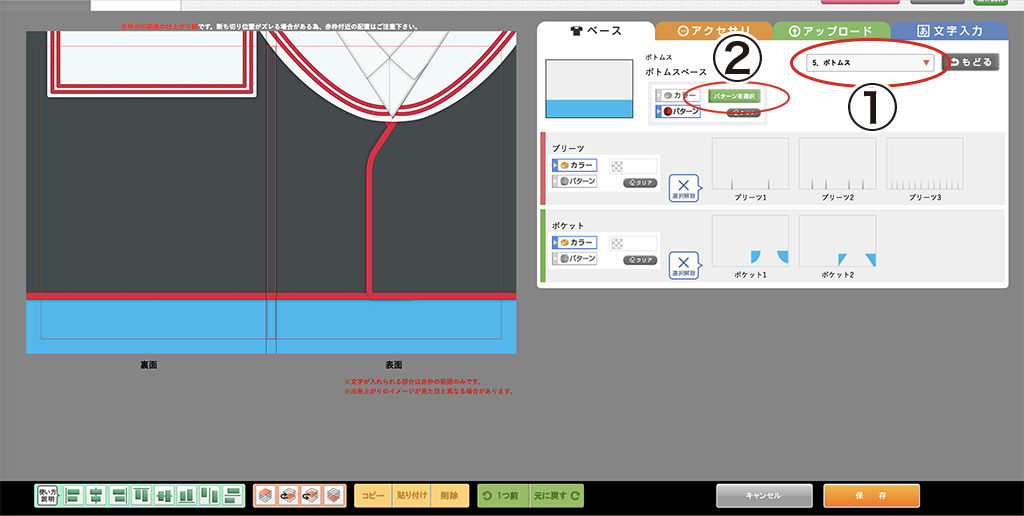Click the ボトムスペース preview thumbnail
Image resolution: width=1024 pixels, height=516 pixels.
(589, 89)
